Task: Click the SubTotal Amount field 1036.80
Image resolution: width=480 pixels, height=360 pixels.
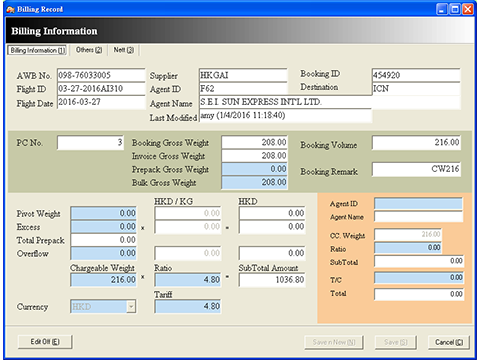Action: 272,280
